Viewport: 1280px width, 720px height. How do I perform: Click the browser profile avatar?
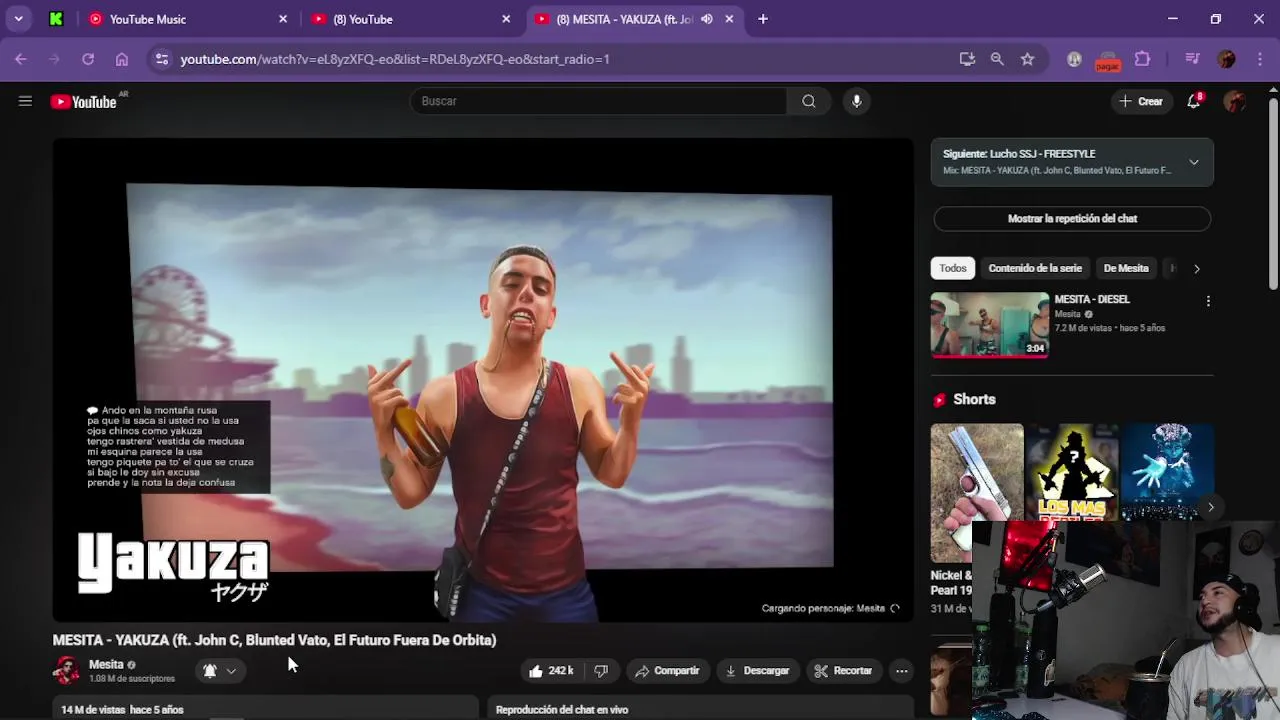(x=1226, y=59)
